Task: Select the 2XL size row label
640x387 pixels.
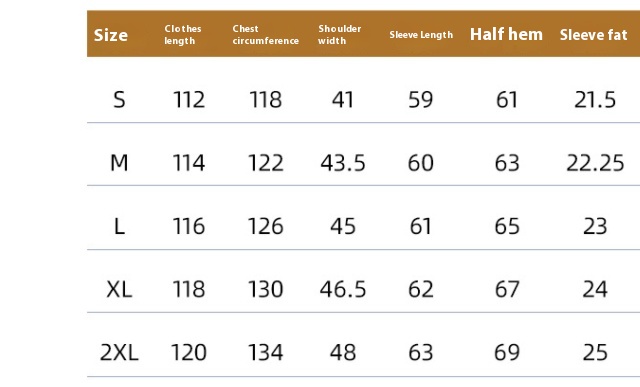Action: pos(119,352)
